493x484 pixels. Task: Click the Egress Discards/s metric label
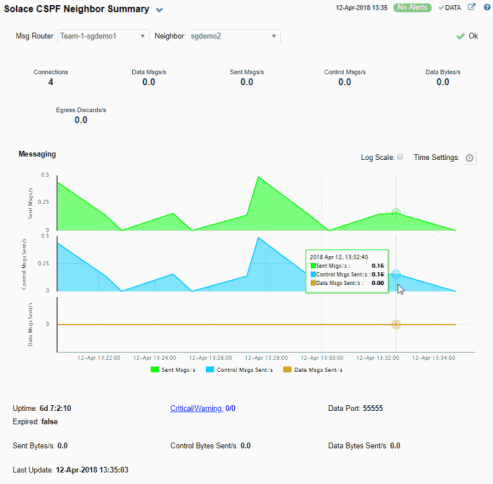81,110
